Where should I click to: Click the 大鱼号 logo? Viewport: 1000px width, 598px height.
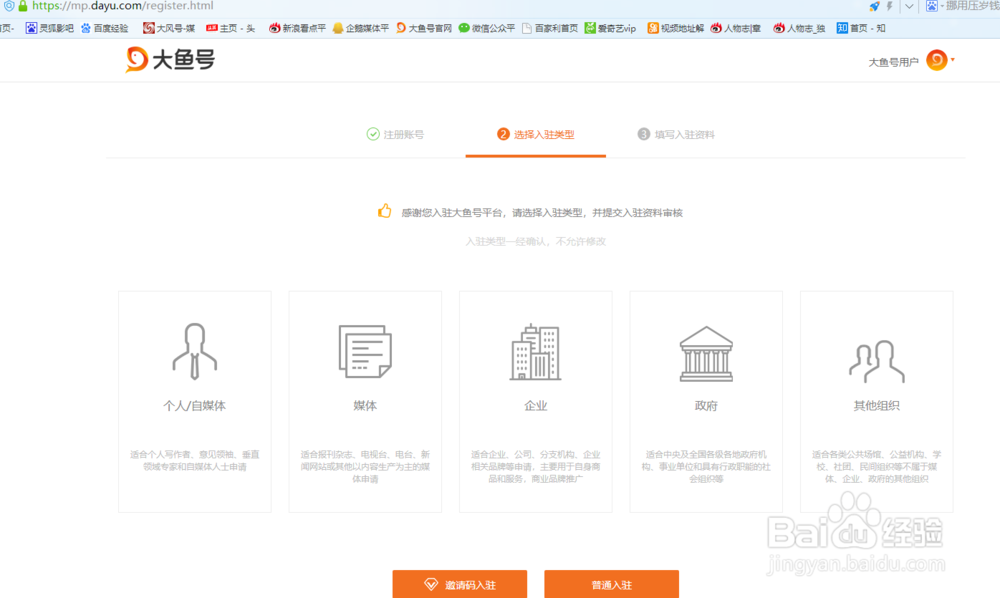(170, 60)
